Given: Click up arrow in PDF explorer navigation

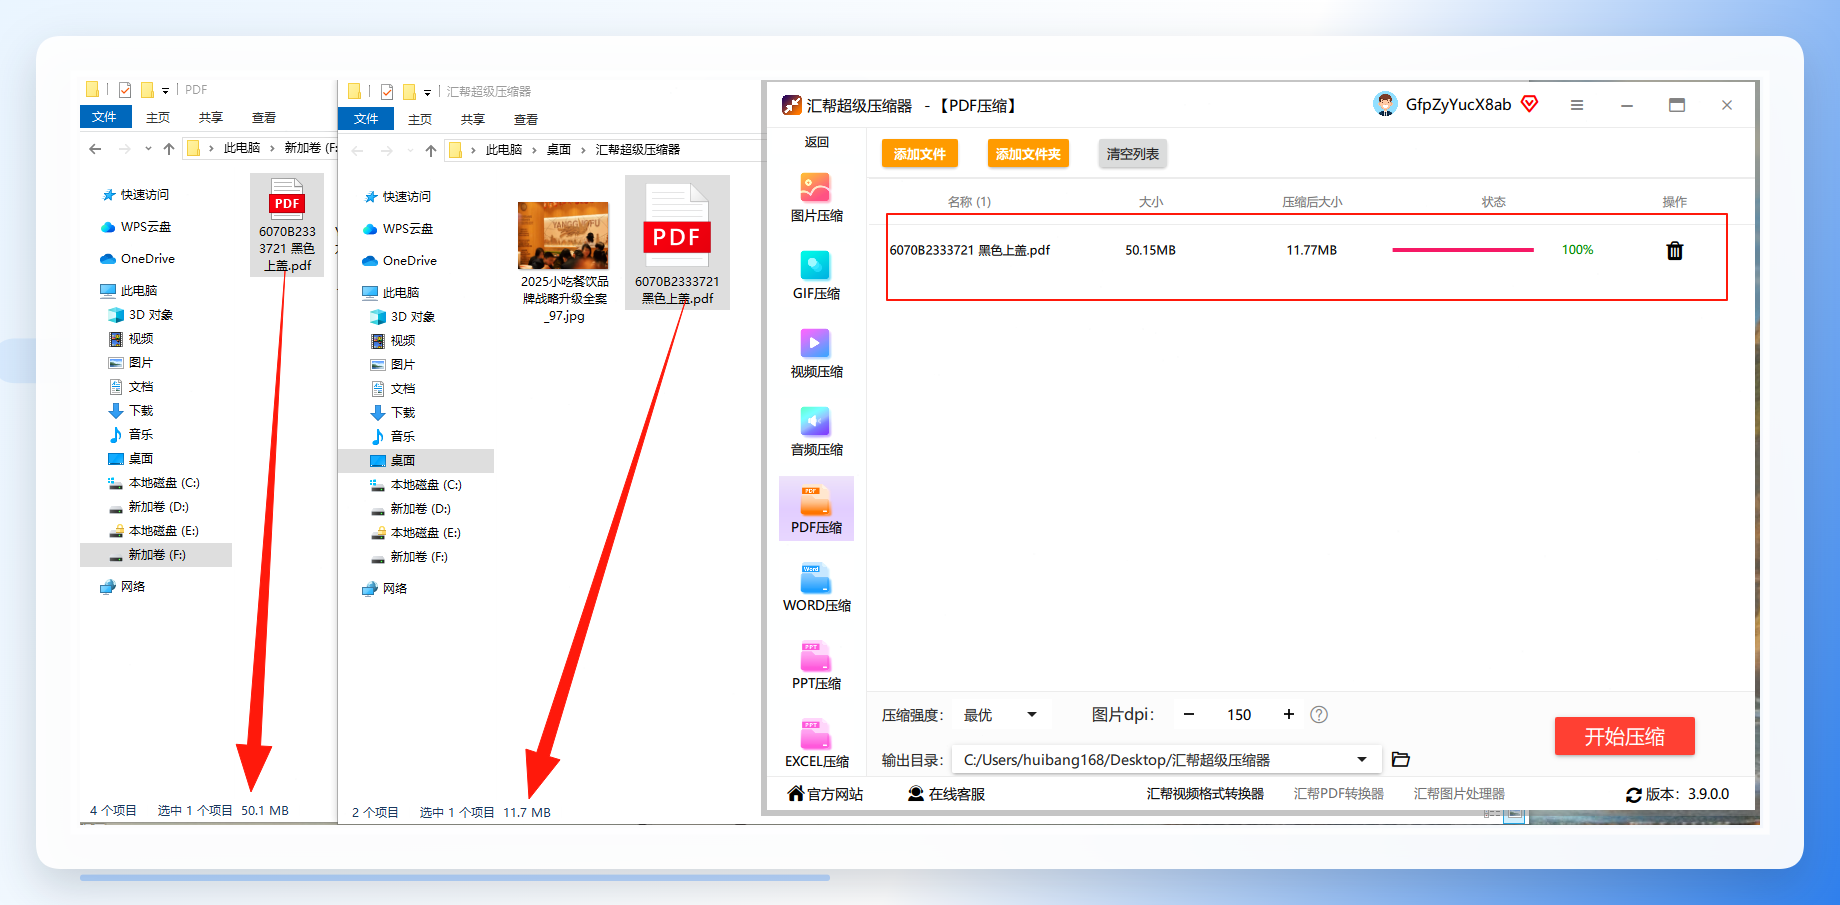Looking at the screenshot, I should (x=169, y=148).
